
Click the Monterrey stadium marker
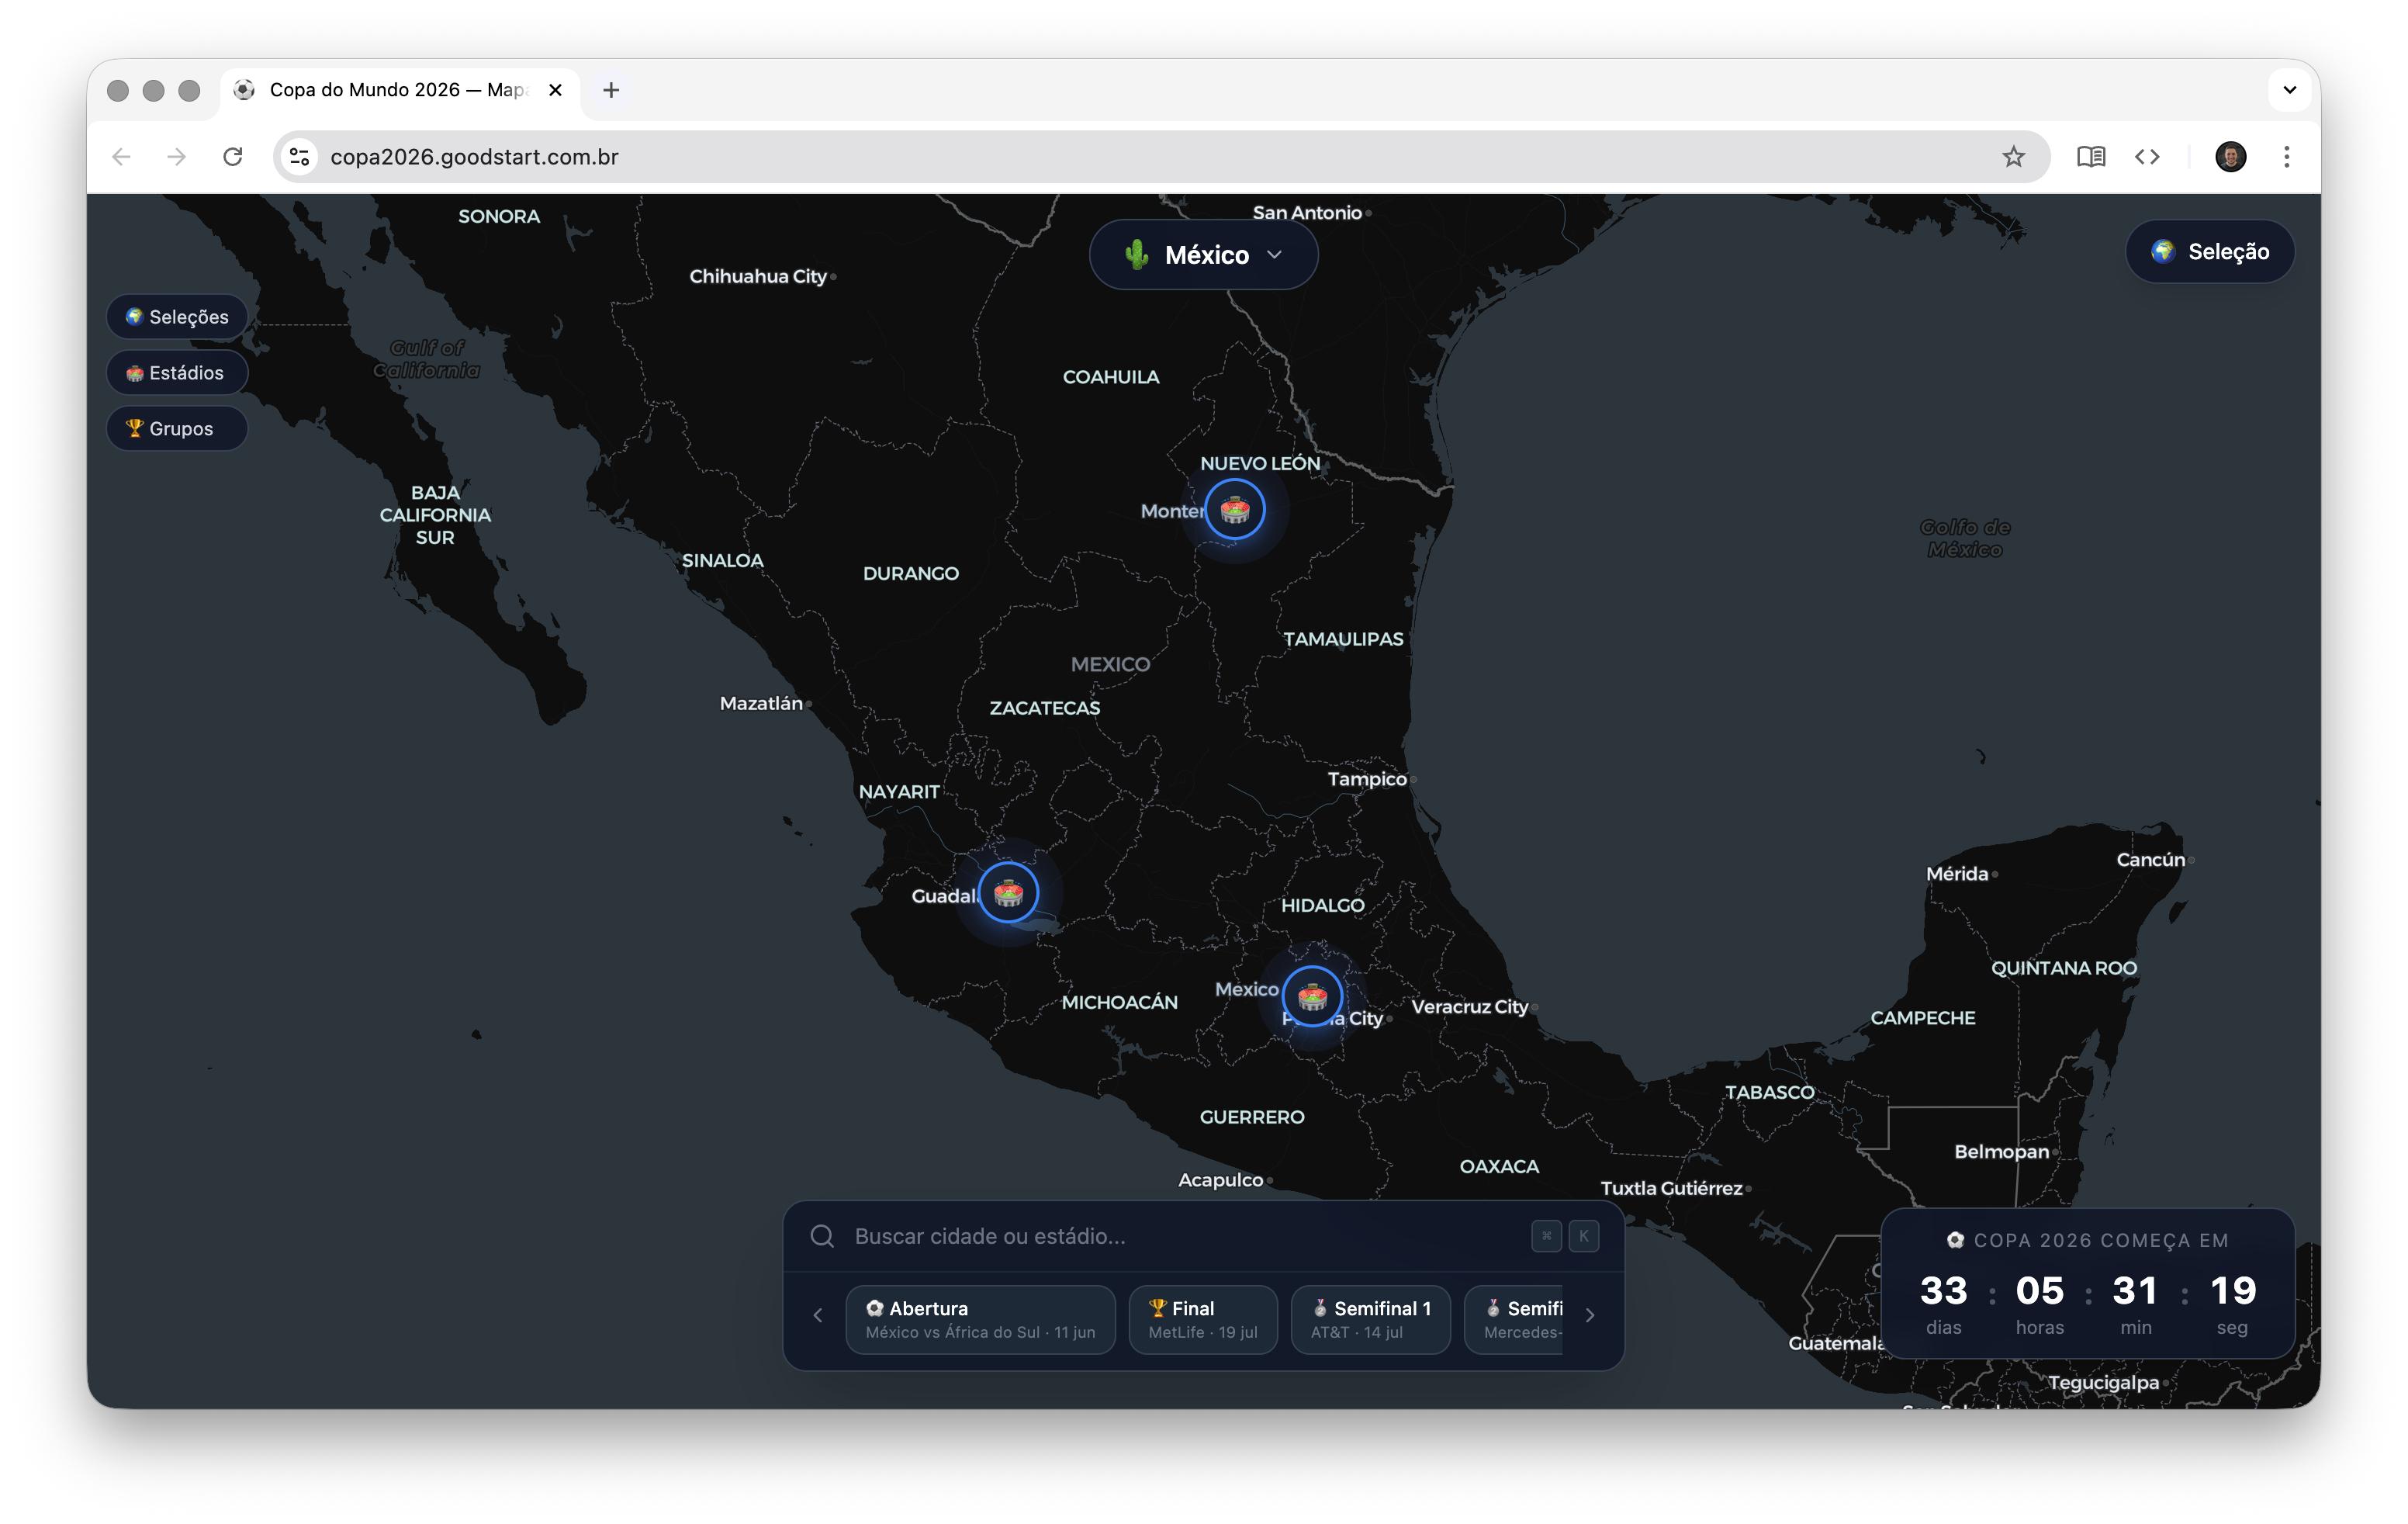[x=1234, y=510]
